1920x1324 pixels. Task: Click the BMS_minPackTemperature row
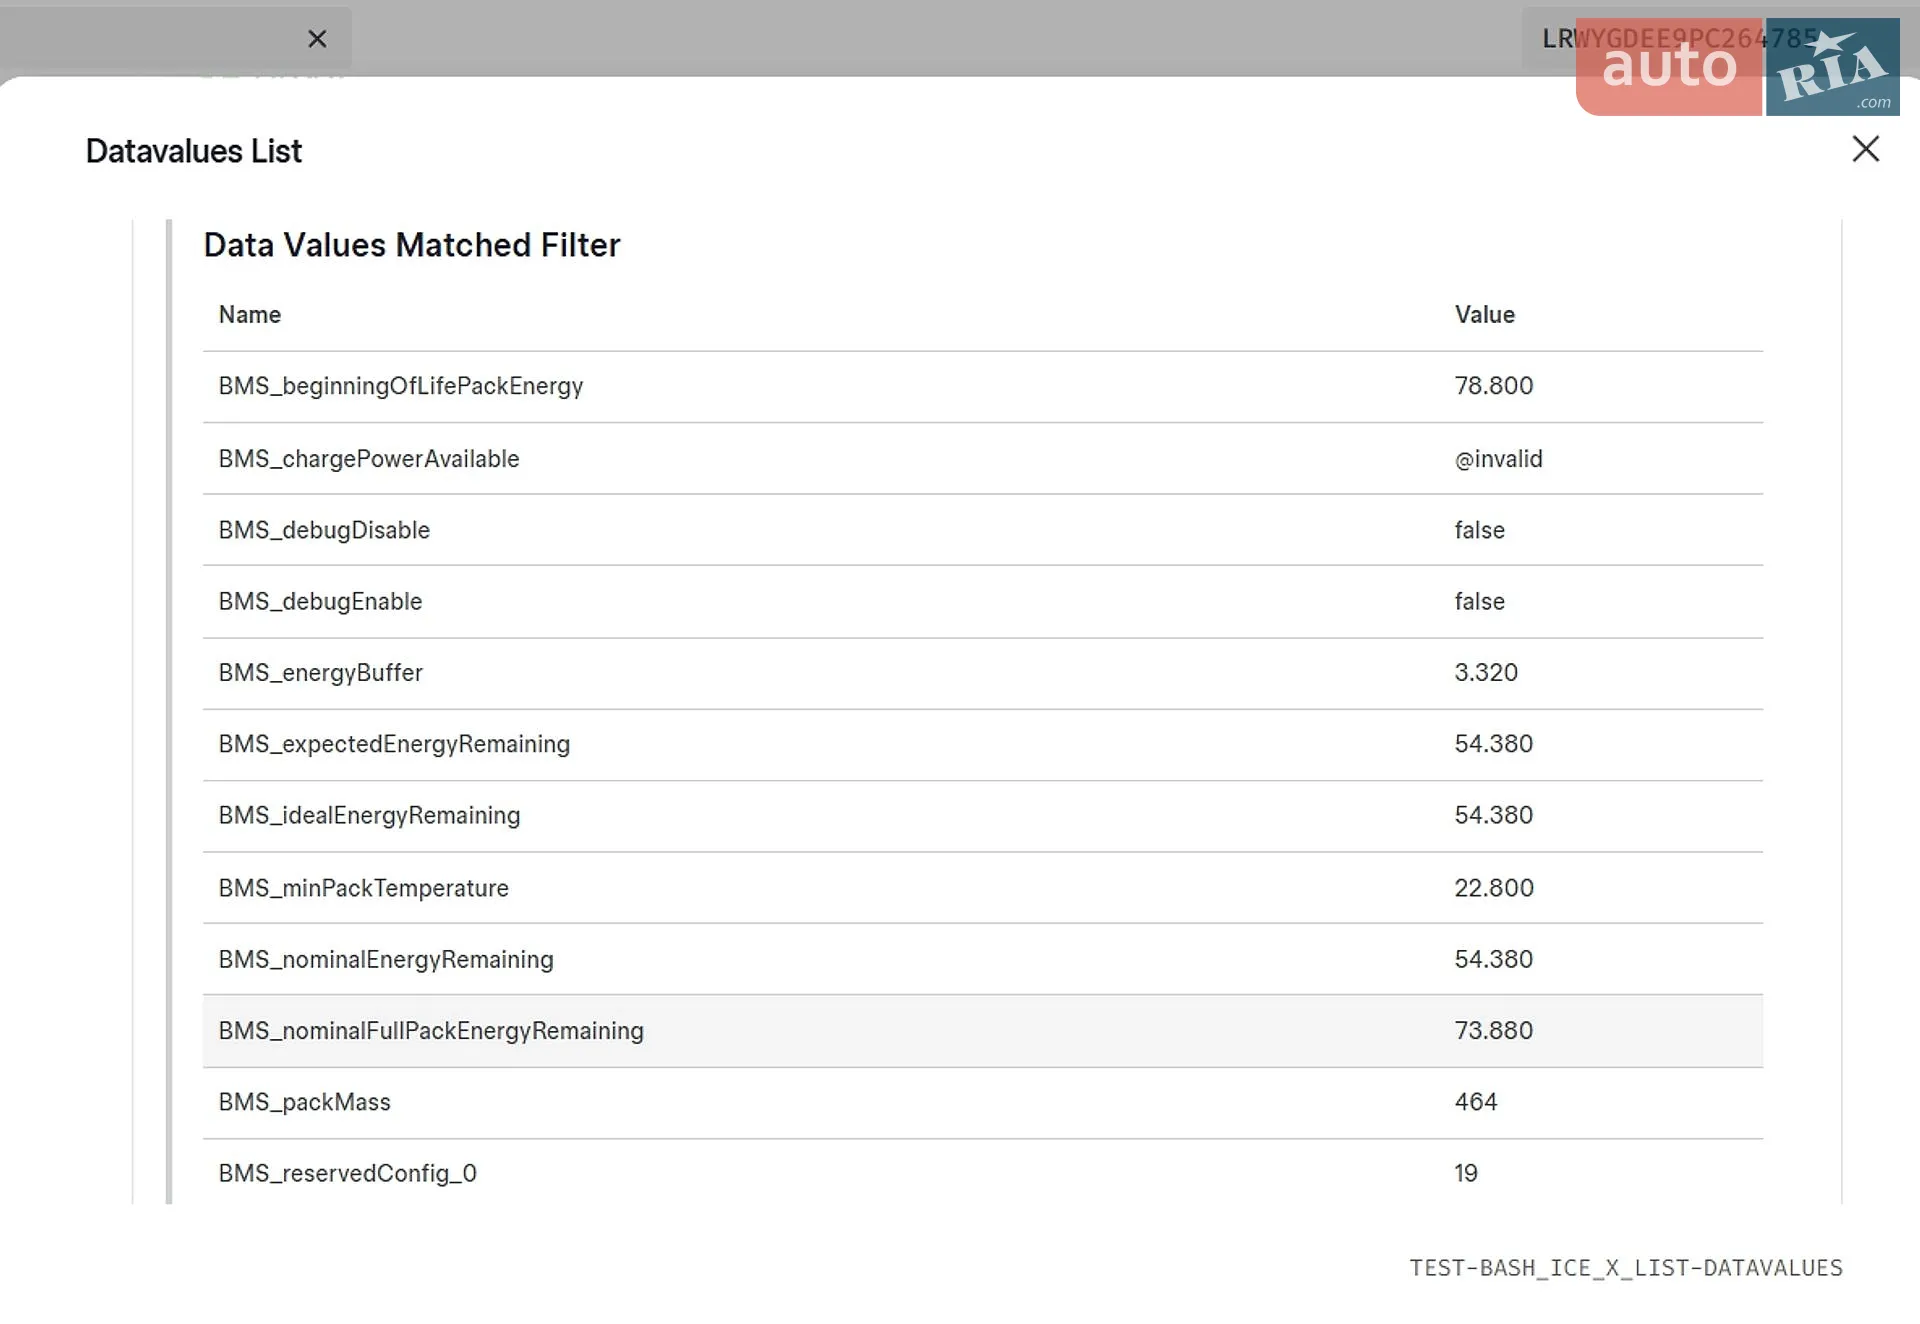[982, 888]
